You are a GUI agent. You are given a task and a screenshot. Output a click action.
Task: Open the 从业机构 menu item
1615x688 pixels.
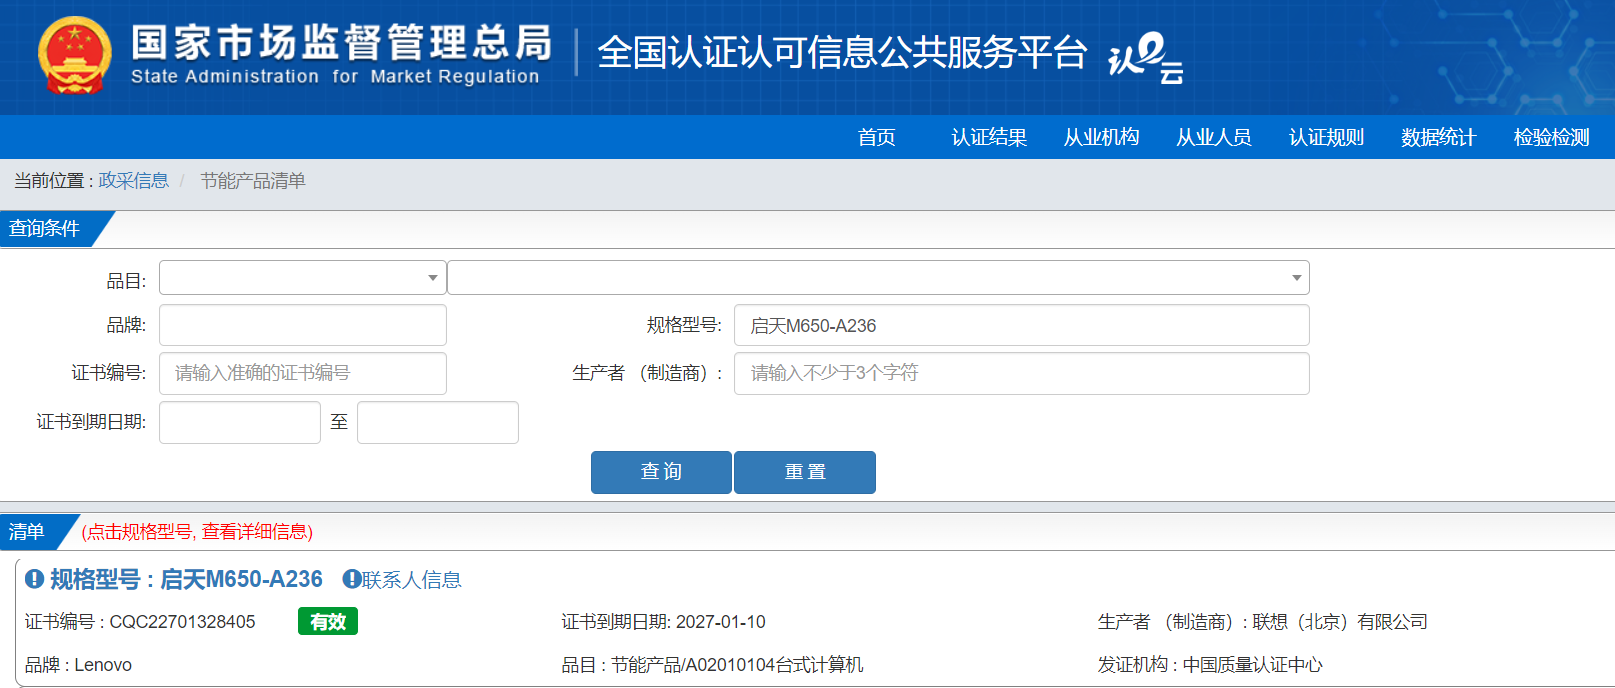1101,137
